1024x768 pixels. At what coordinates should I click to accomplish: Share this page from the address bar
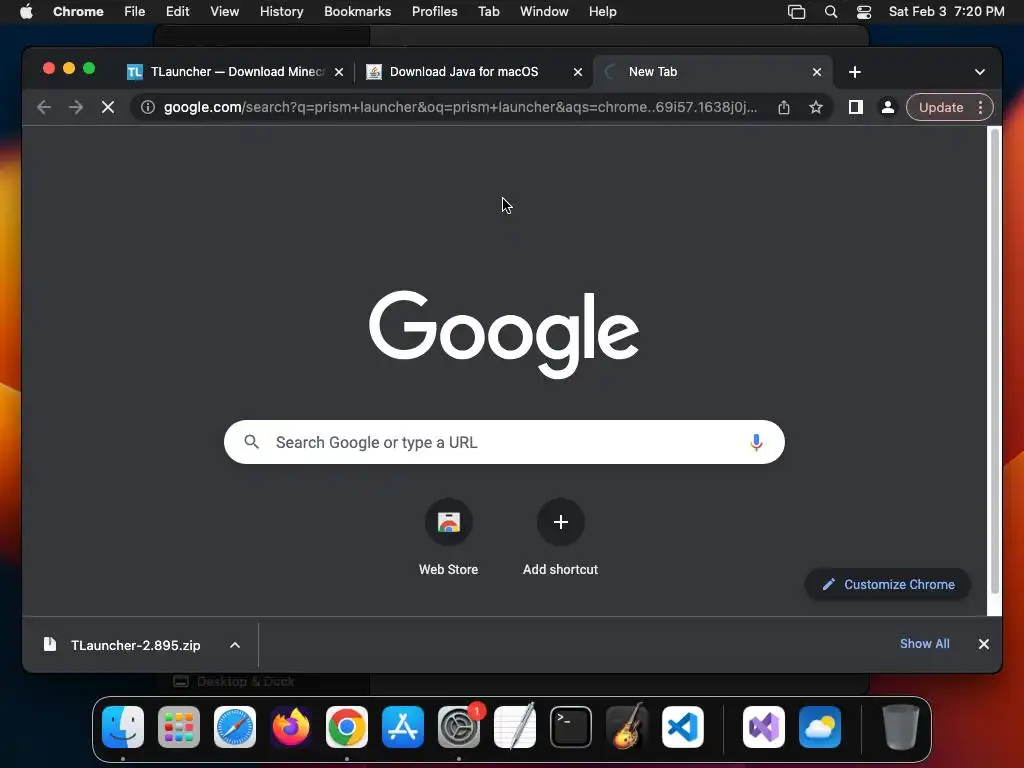point(784,107)
